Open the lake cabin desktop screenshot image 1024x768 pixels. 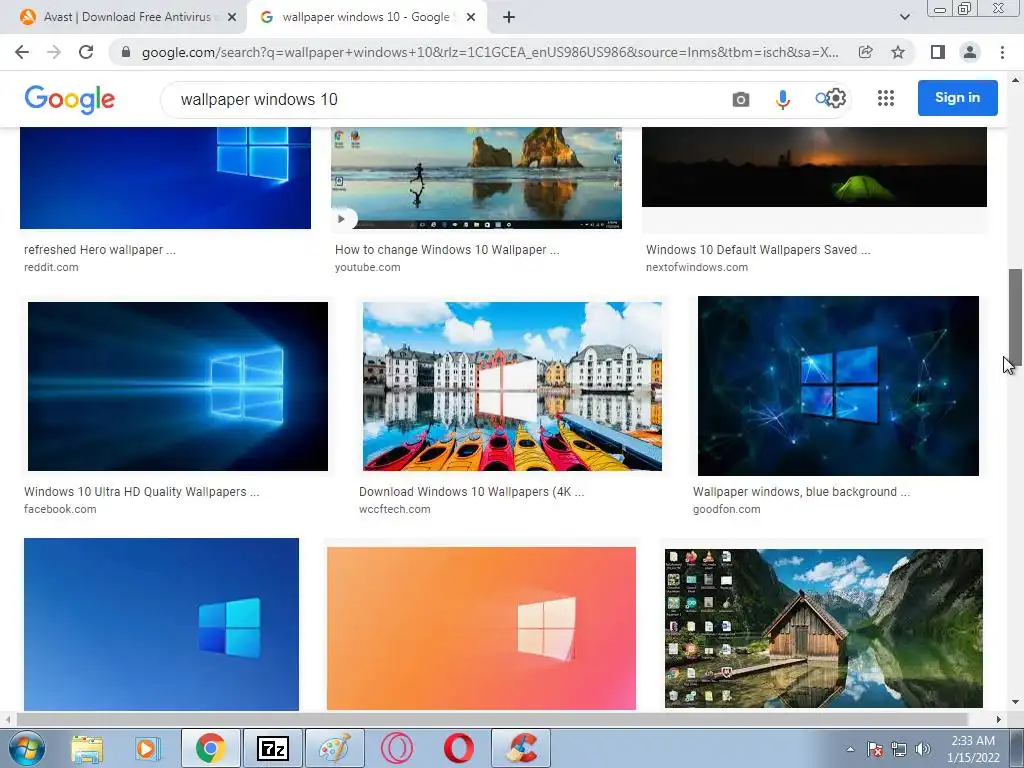tap(824, 628)
